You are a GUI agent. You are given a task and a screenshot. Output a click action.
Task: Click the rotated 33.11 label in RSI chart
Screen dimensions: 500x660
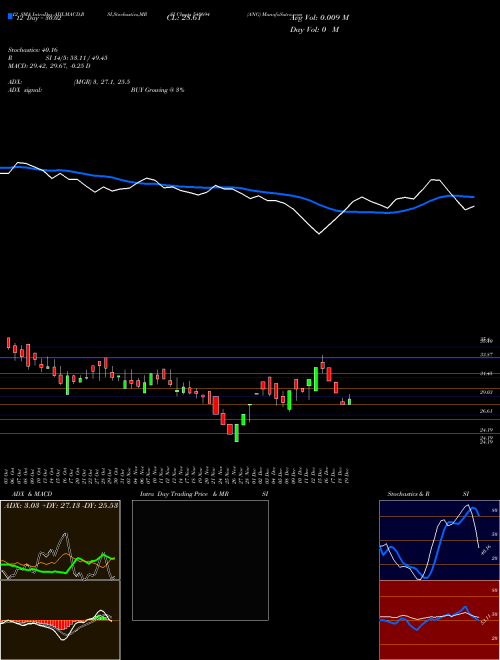485,619
